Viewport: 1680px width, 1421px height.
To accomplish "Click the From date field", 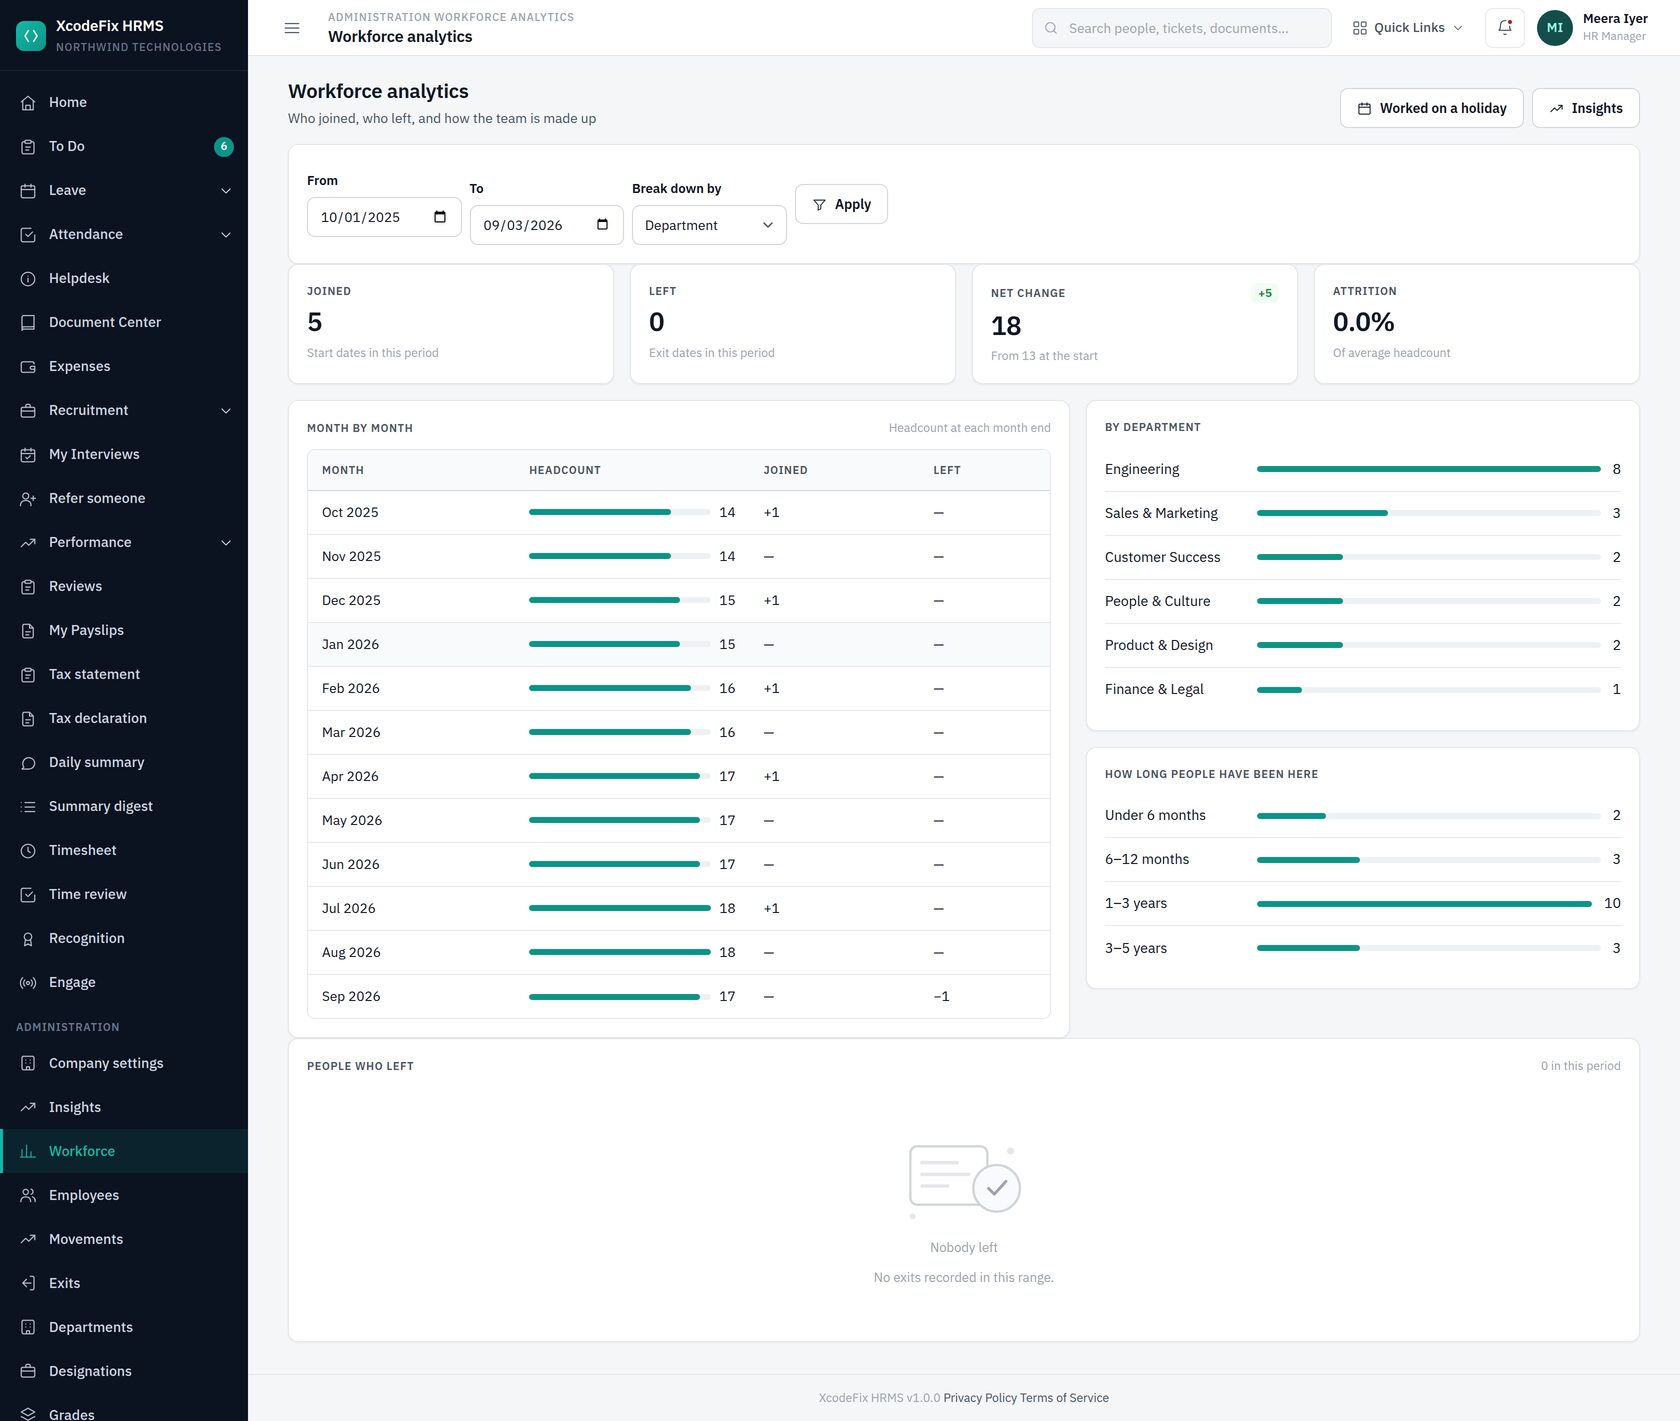I will [384, 217].
